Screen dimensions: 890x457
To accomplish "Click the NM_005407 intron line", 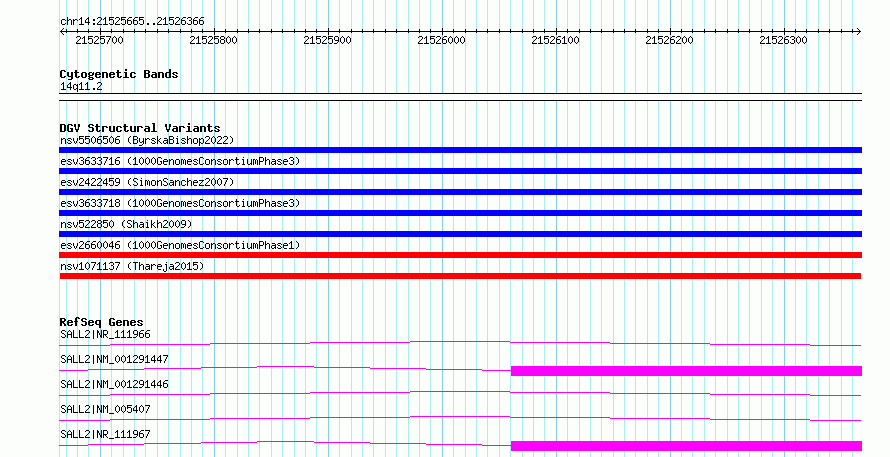I will 460,417.
